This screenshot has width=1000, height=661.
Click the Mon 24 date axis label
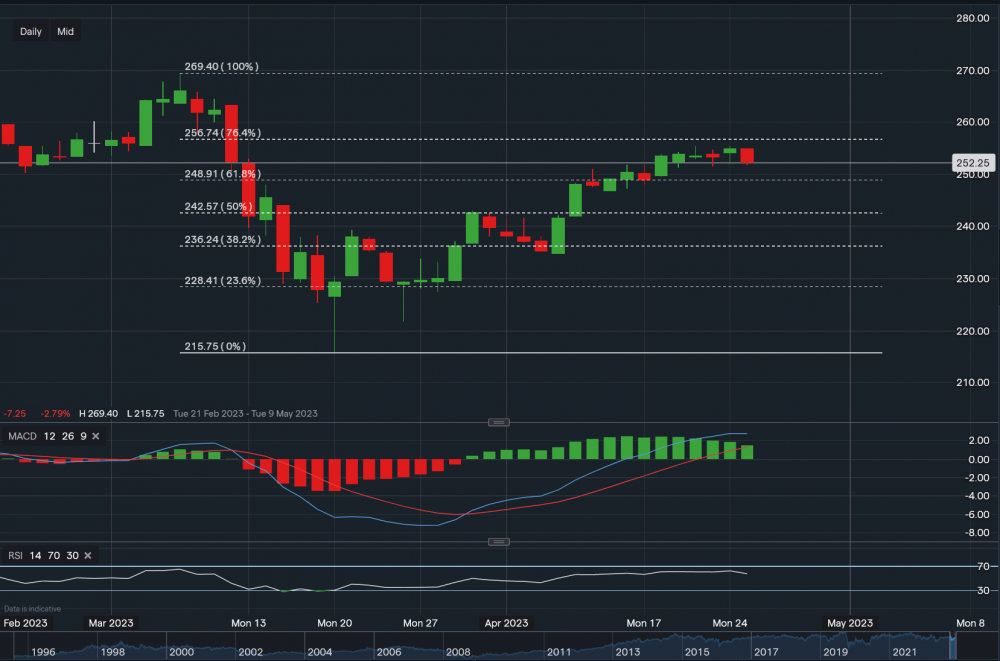tap(729, 622)
